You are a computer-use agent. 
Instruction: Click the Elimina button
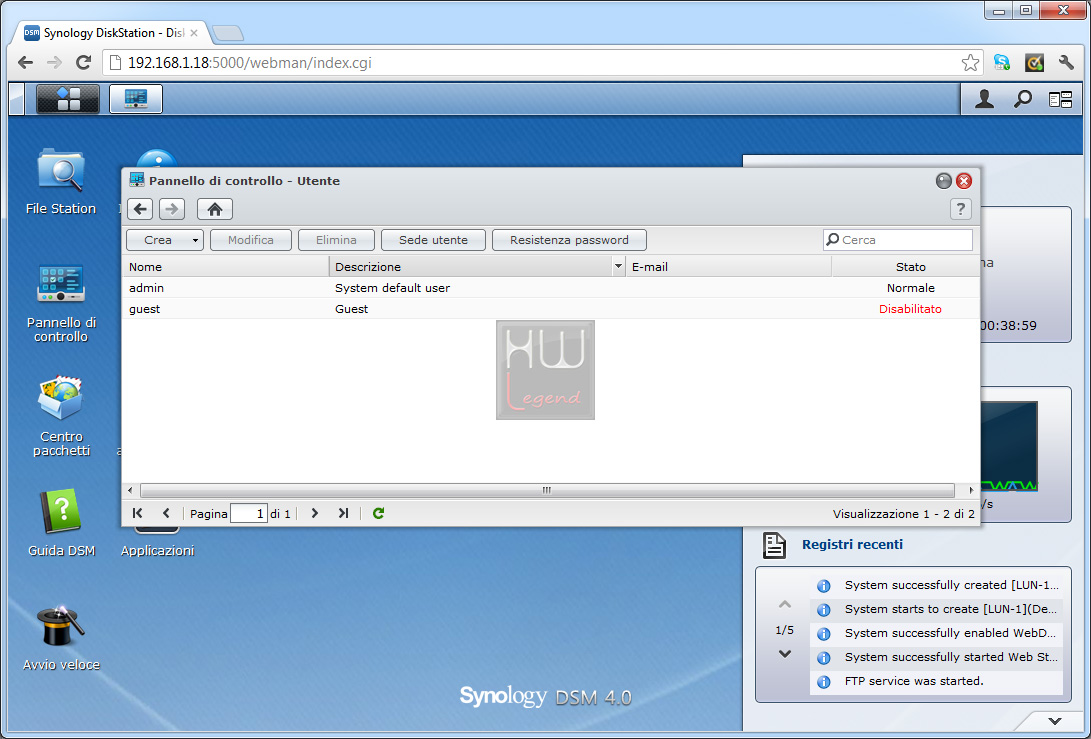[336, 240]
